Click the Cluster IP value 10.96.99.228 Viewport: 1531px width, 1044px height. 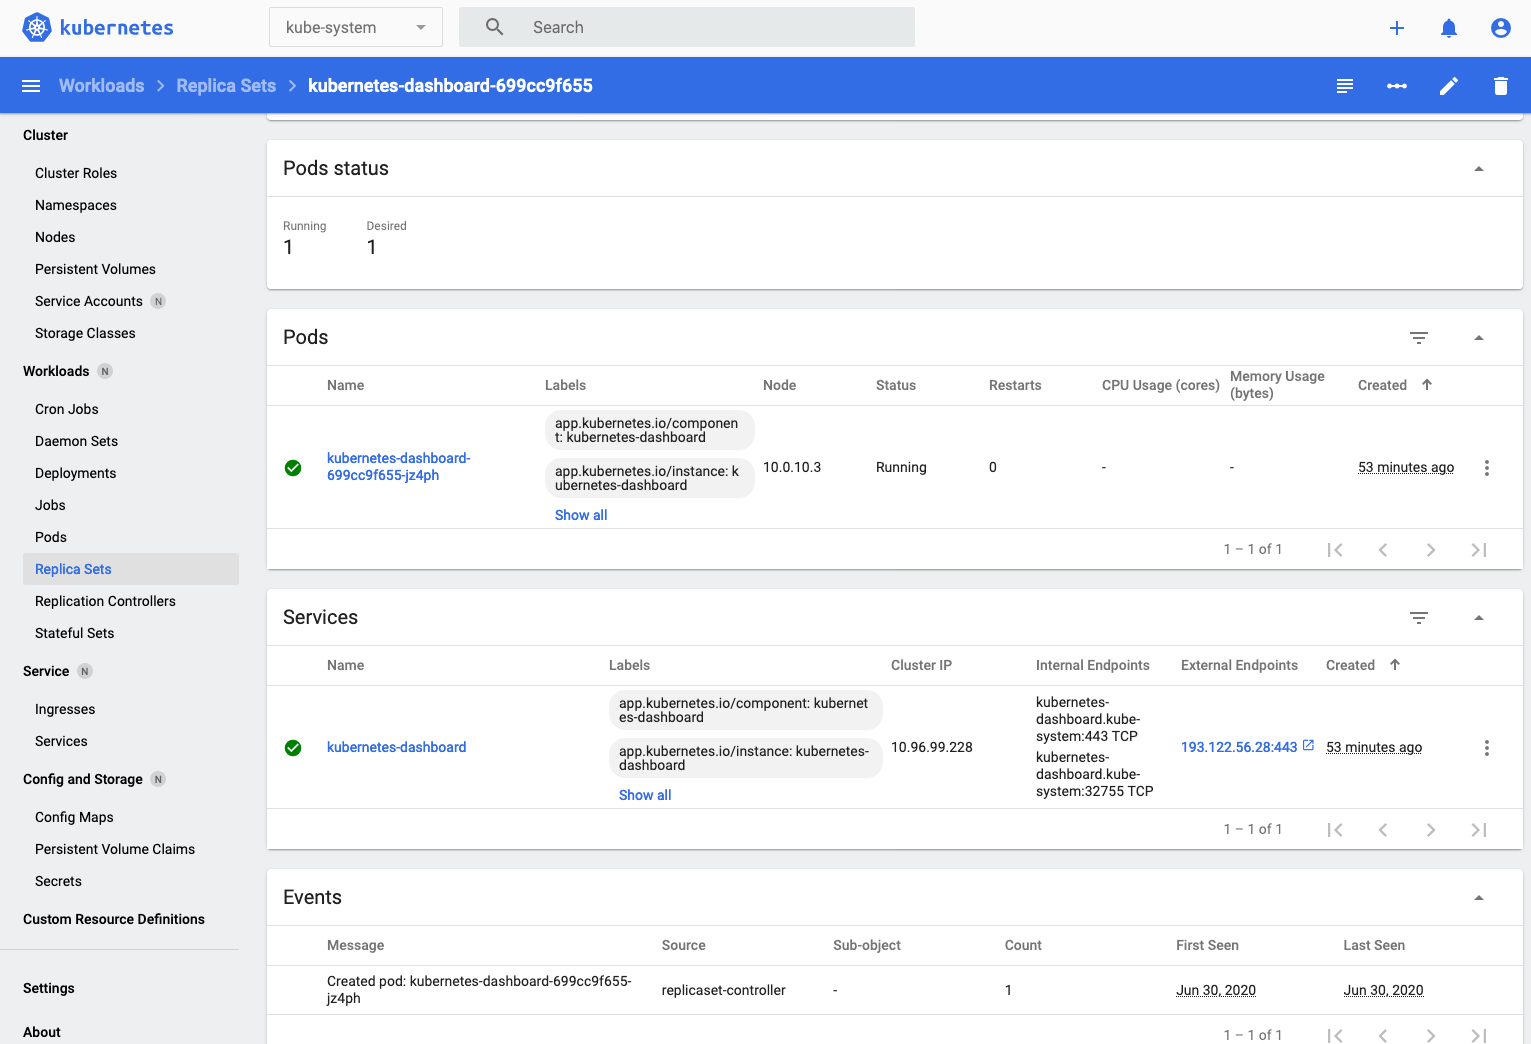click(x=932, y=747)
